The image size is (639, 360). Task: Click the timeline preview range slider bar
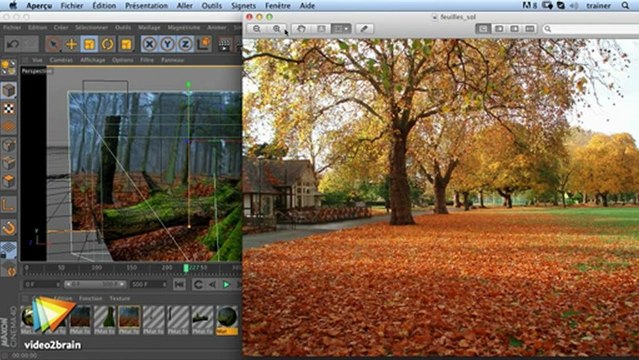(x=95, y=284)
